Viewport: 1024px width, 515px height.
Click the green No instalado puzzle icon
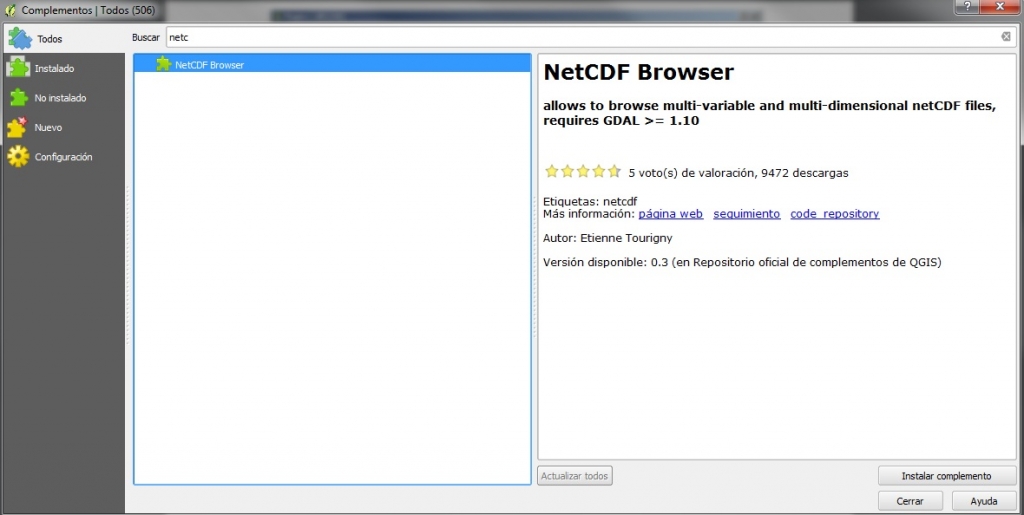point(18,98)
